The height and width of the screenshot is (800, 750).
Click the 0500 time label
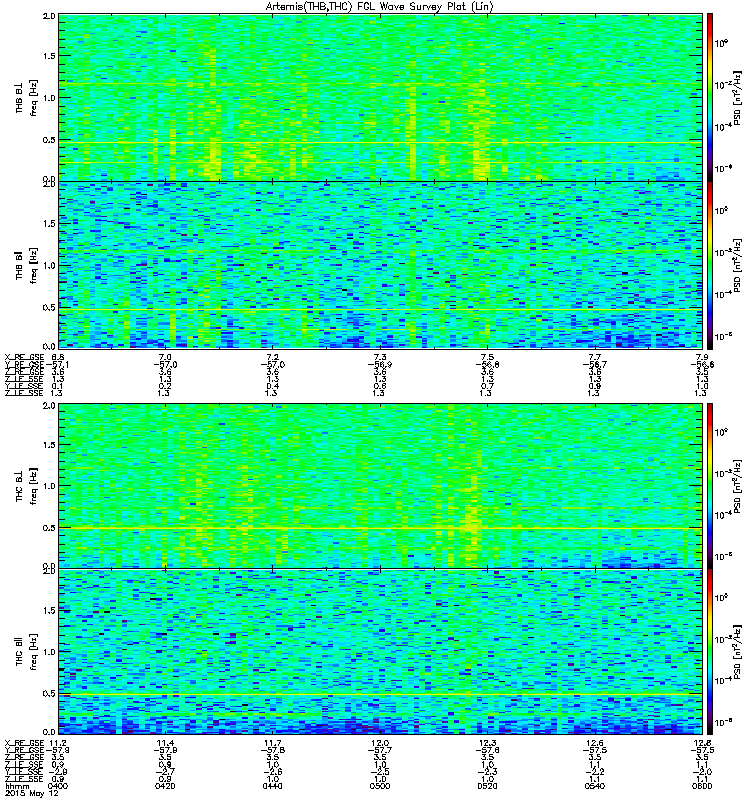(x=380, y=786)
